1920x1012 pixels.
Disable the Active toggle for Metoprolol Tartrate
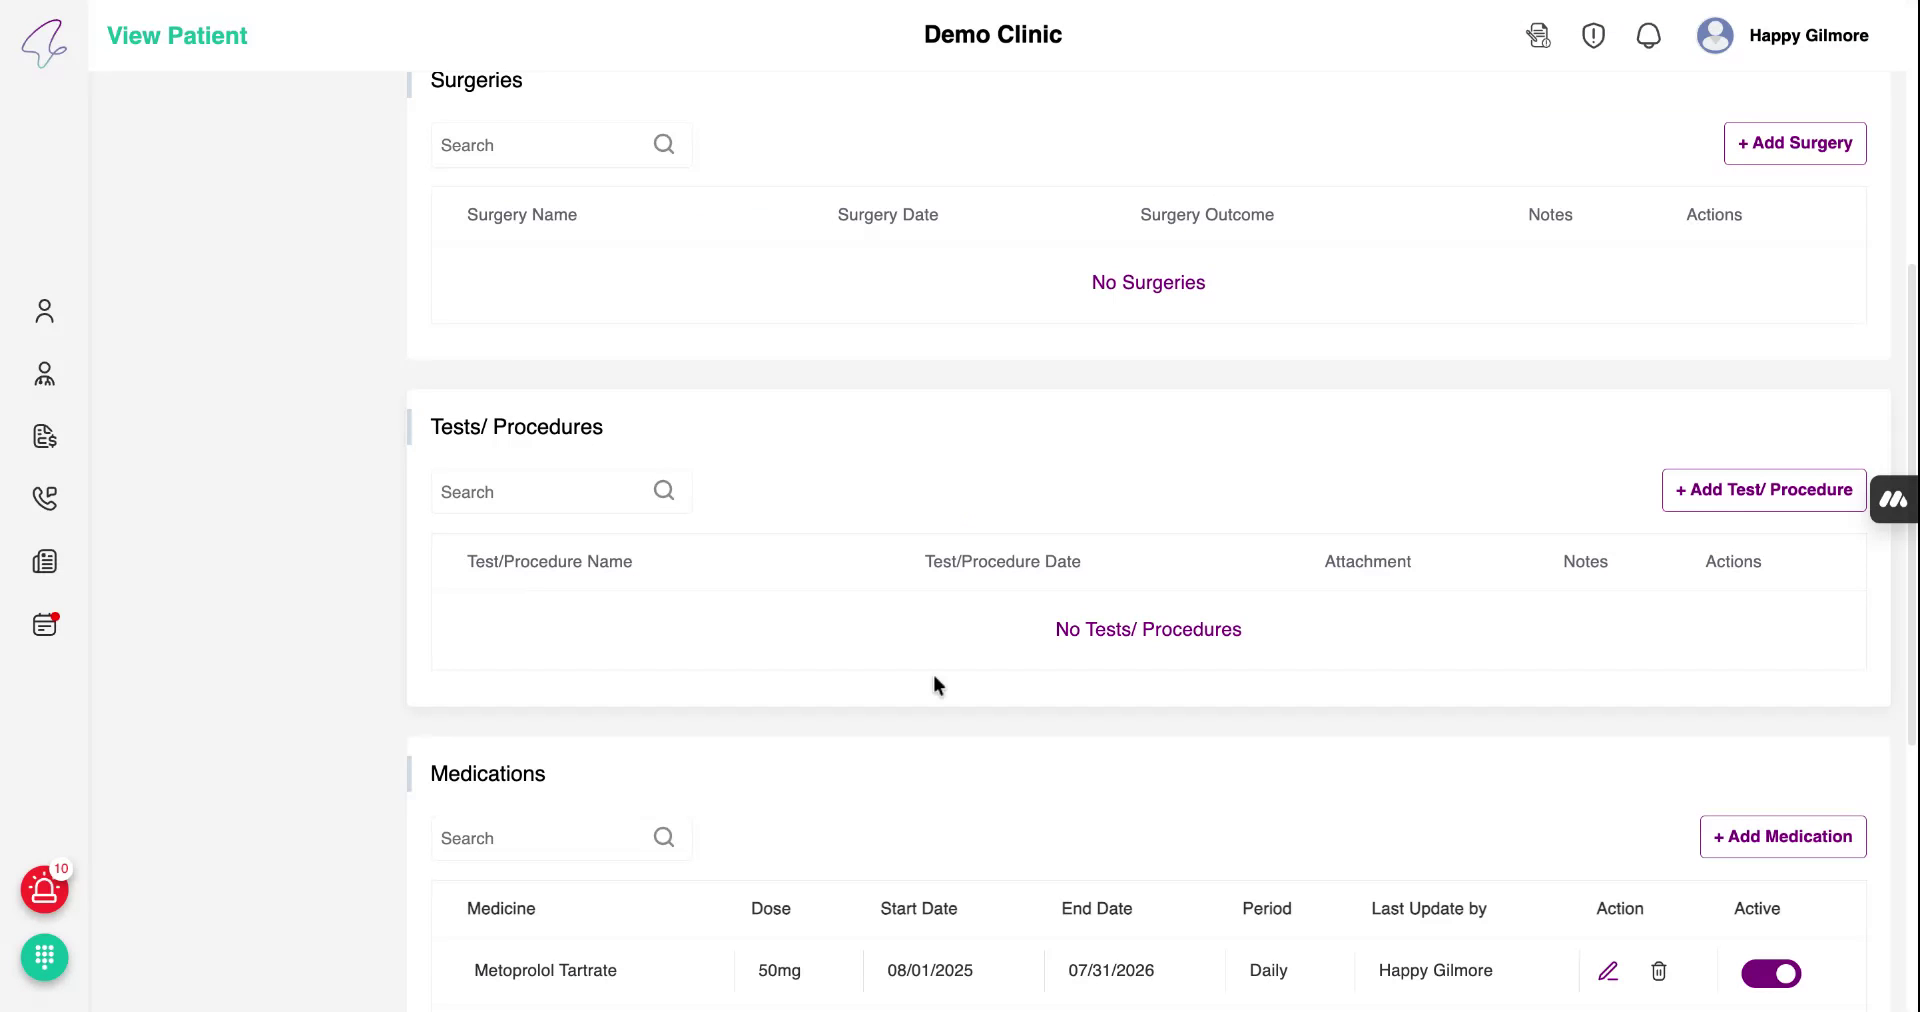[x=1770, y=972]
